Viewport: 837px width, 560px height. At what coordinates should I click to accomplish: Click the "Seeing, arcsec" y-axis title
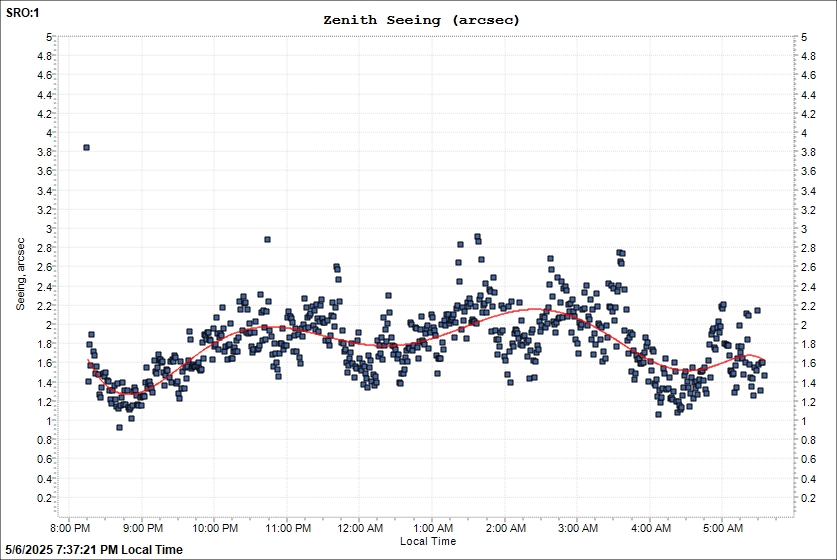[x=20, y=274]
